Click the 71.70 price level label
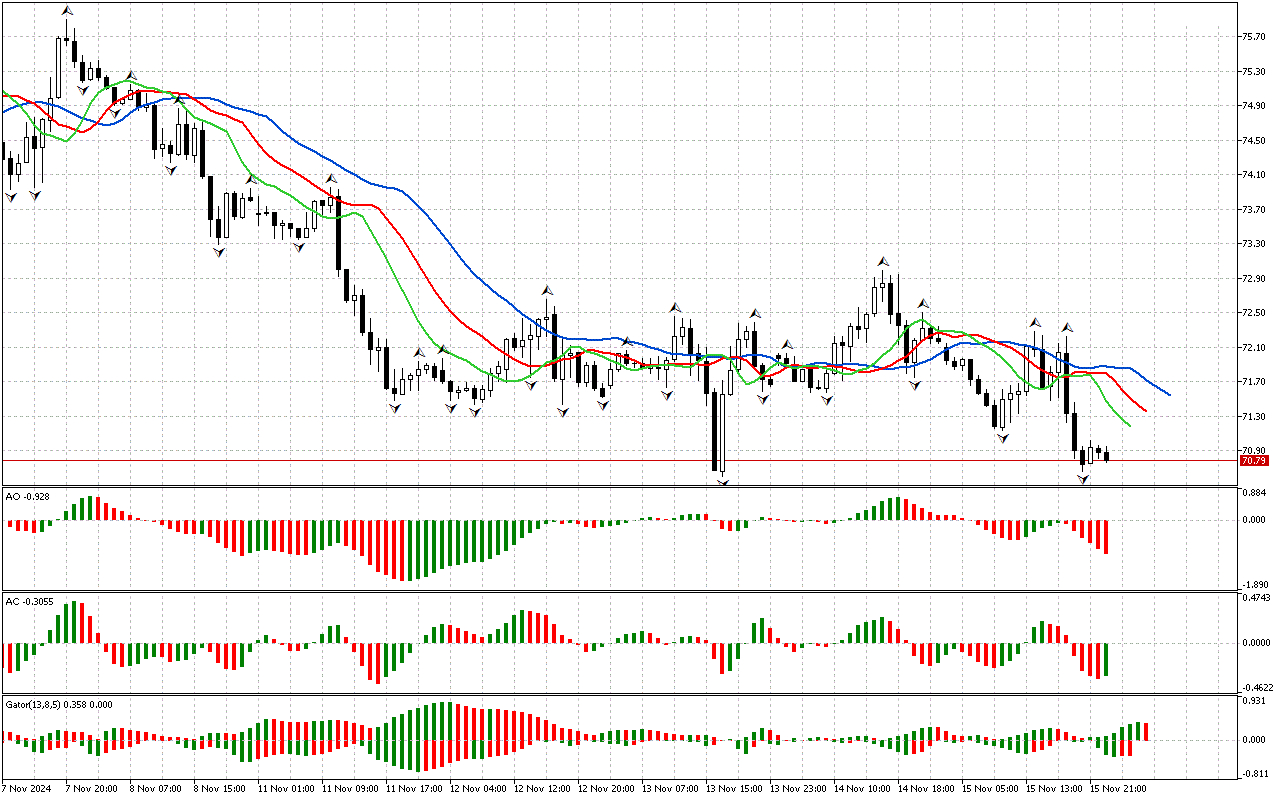The height and width of the screenshot is (800, 1280). [x=1252, y=382]
